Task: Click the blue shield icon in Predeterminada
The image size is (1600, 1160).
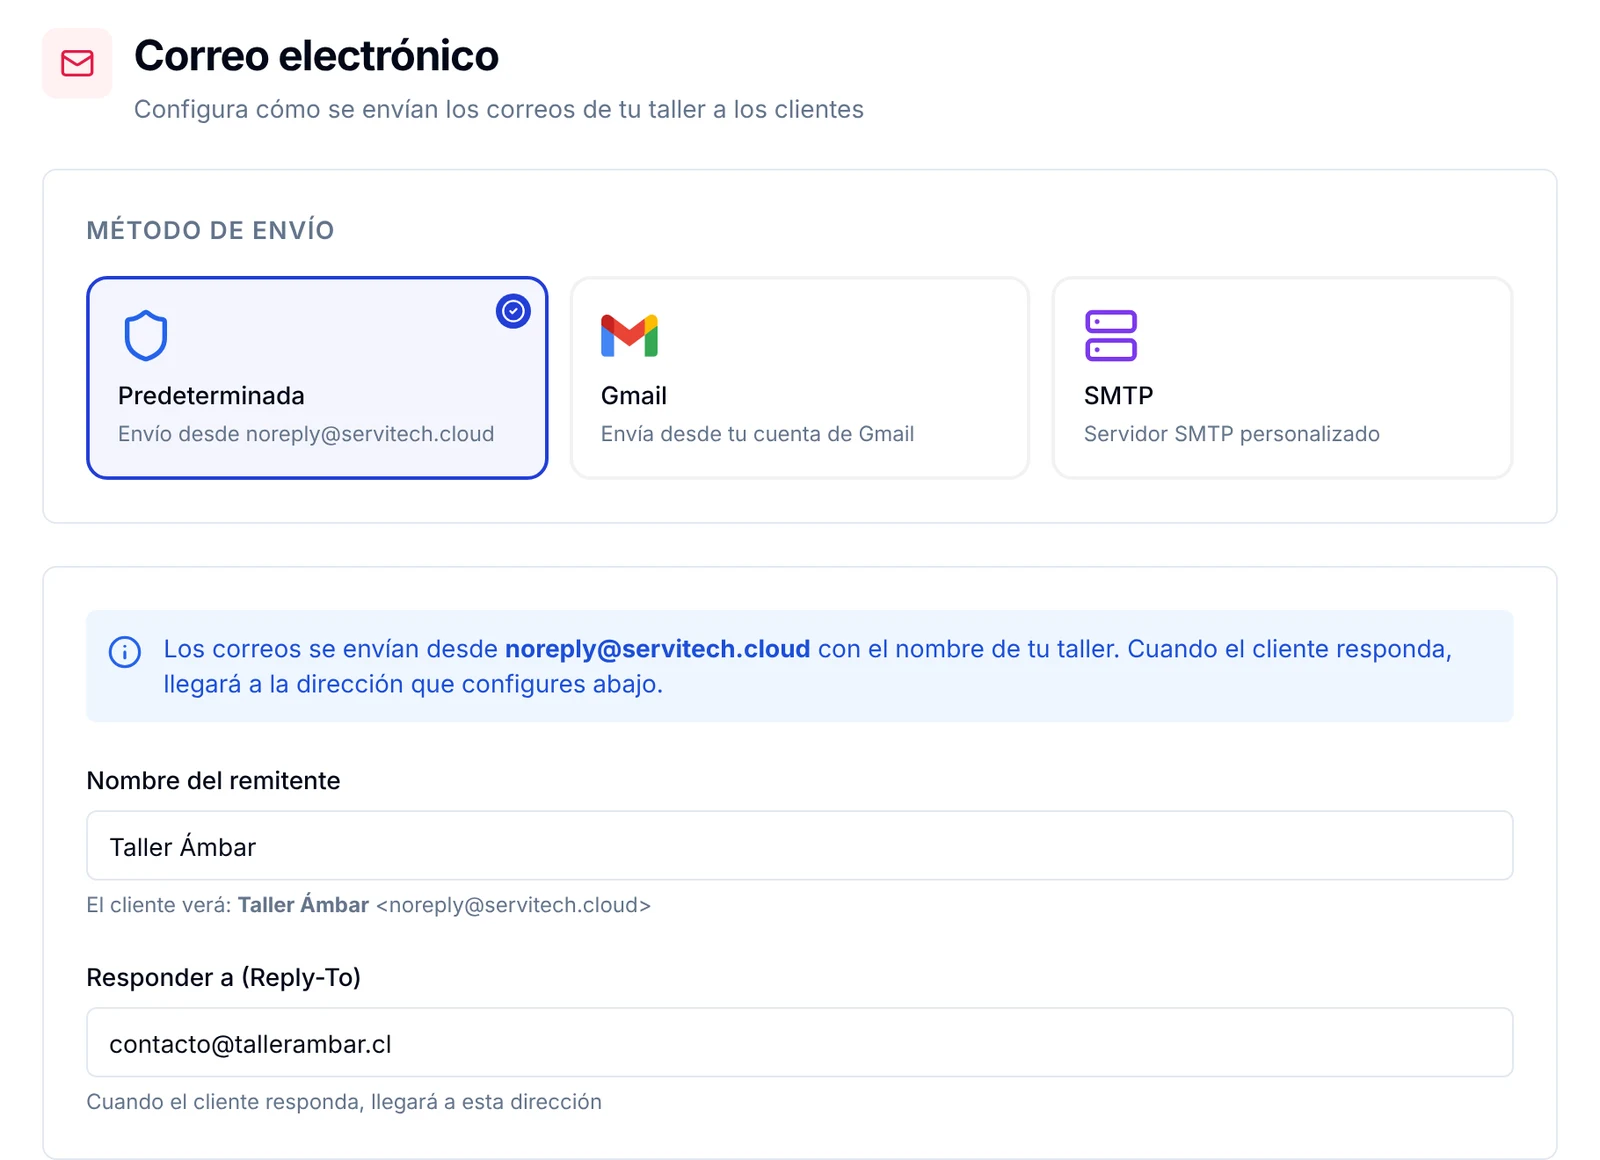Action: pyautogui.click(x=146, y=335)
